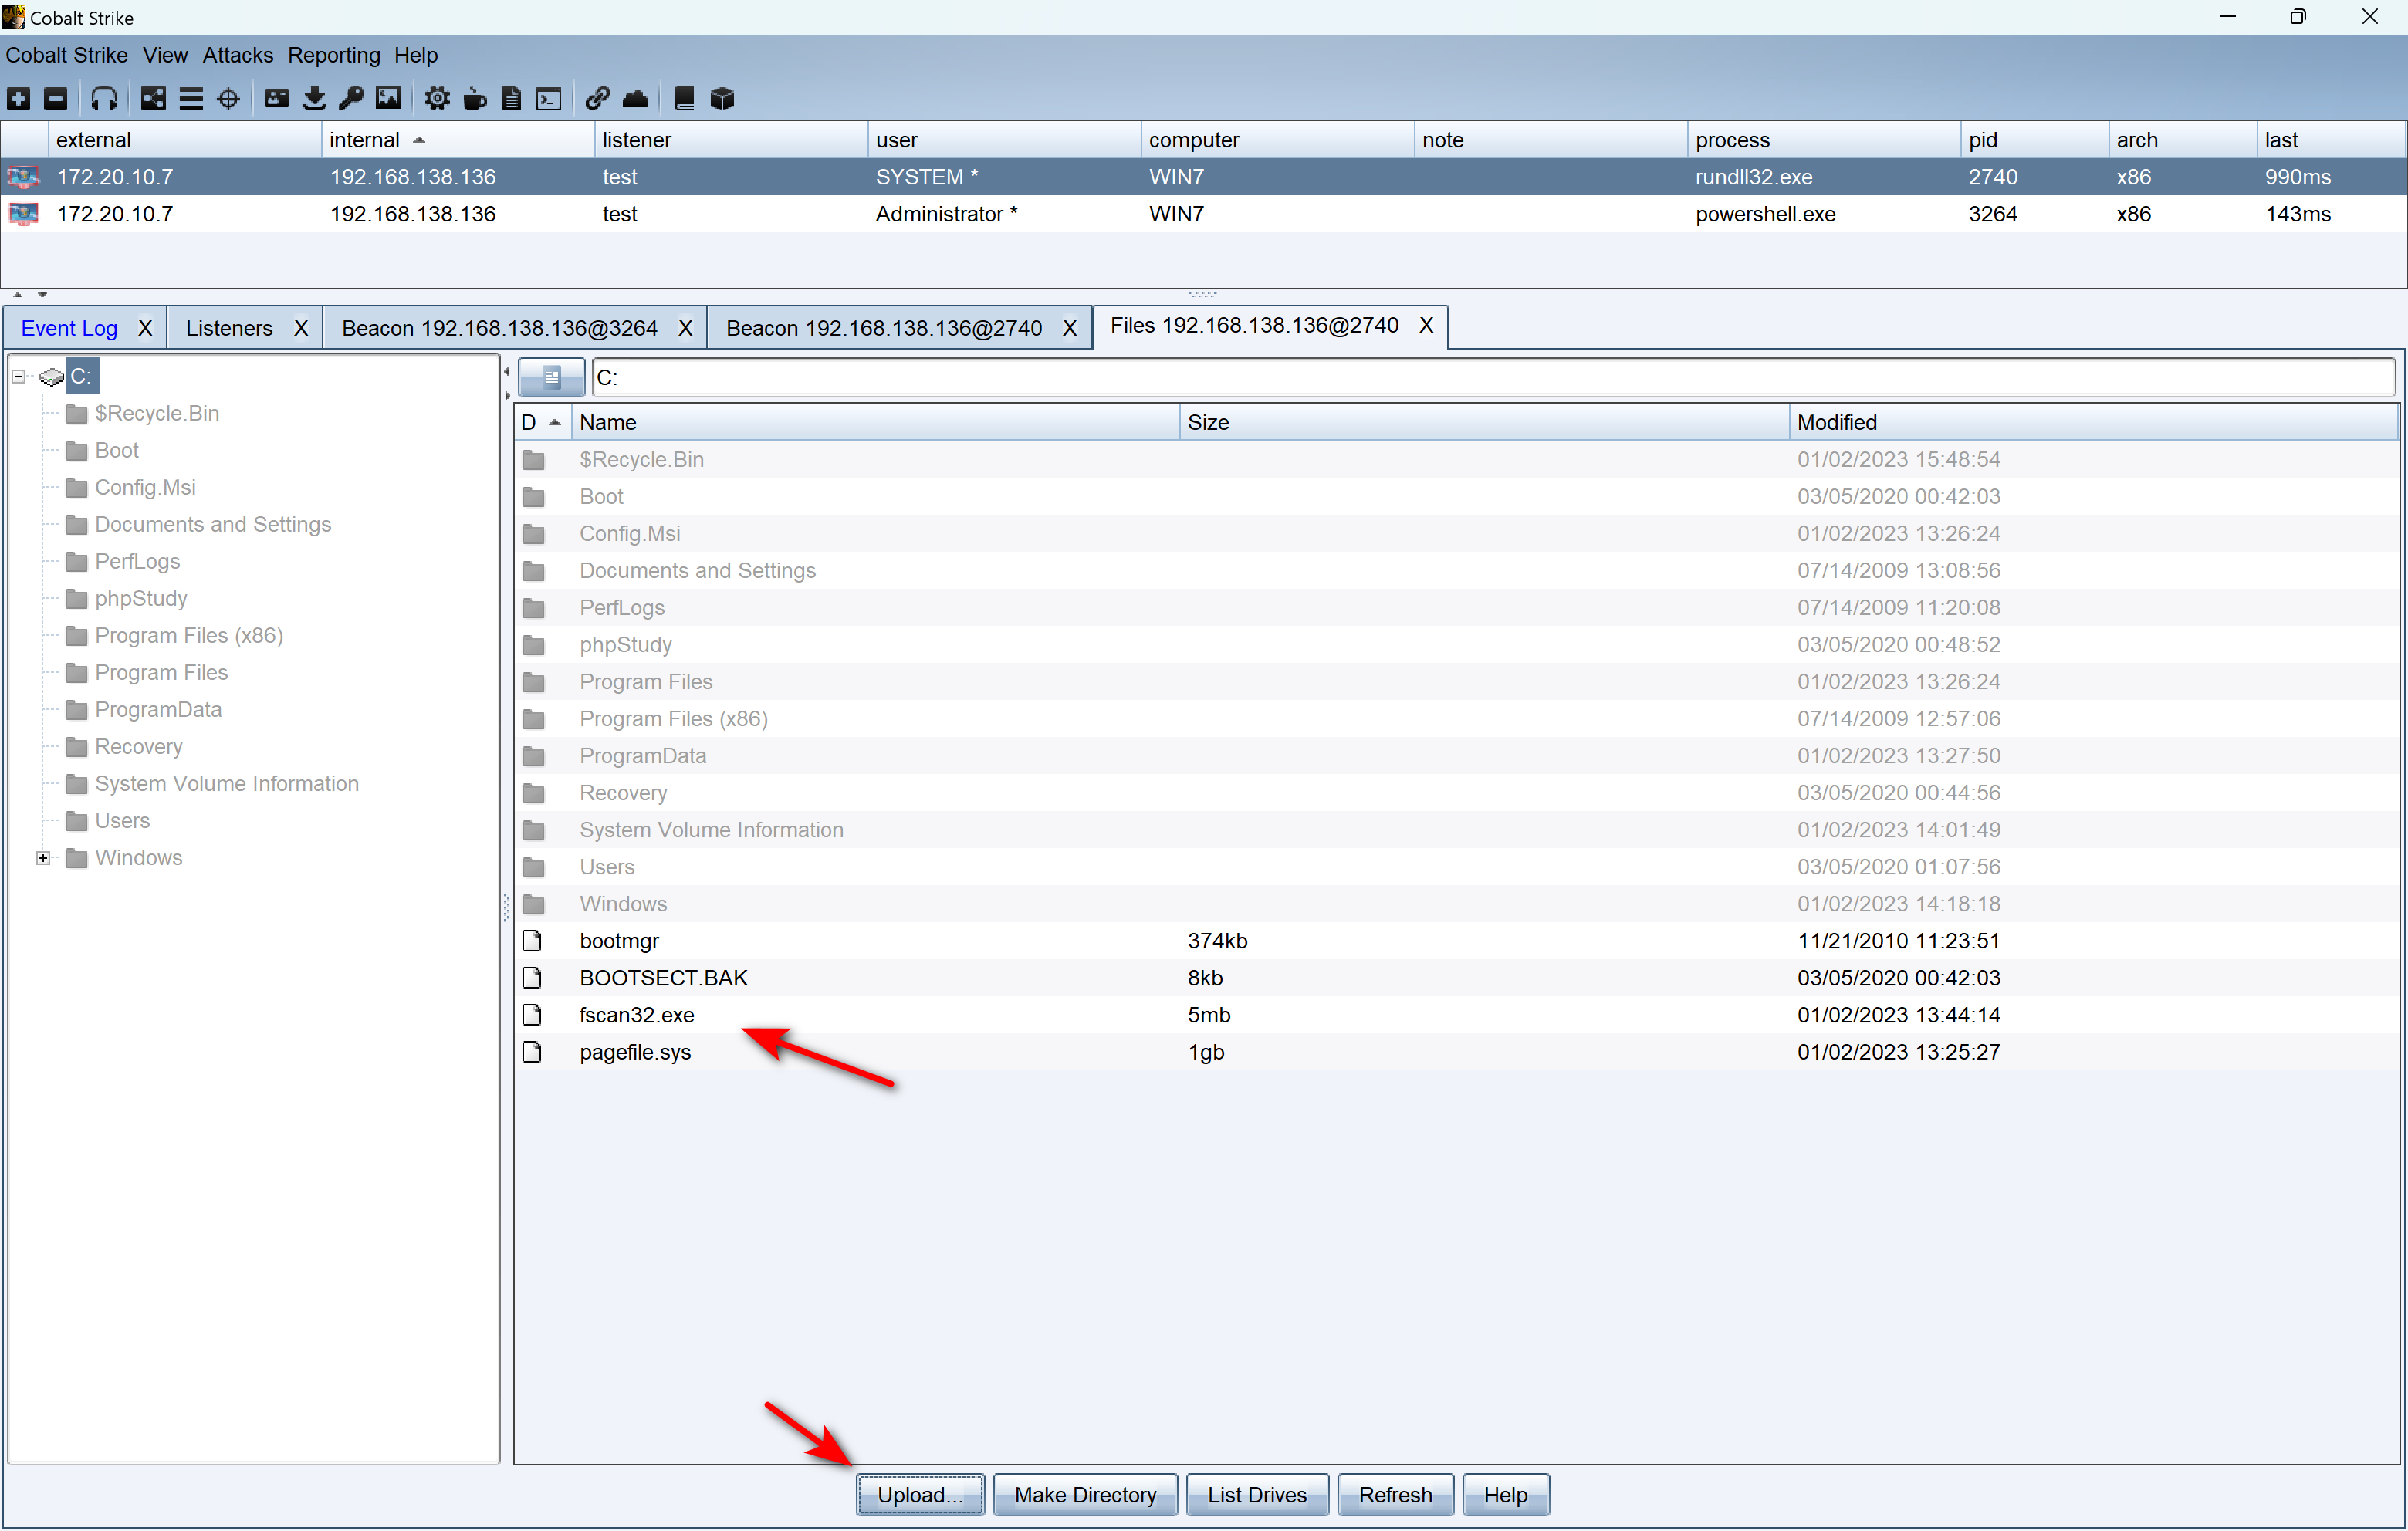Expand the Windows folder tree node
Image resolution: width=2408 pixels, height=1531 pixels.
tap(43, 858)
